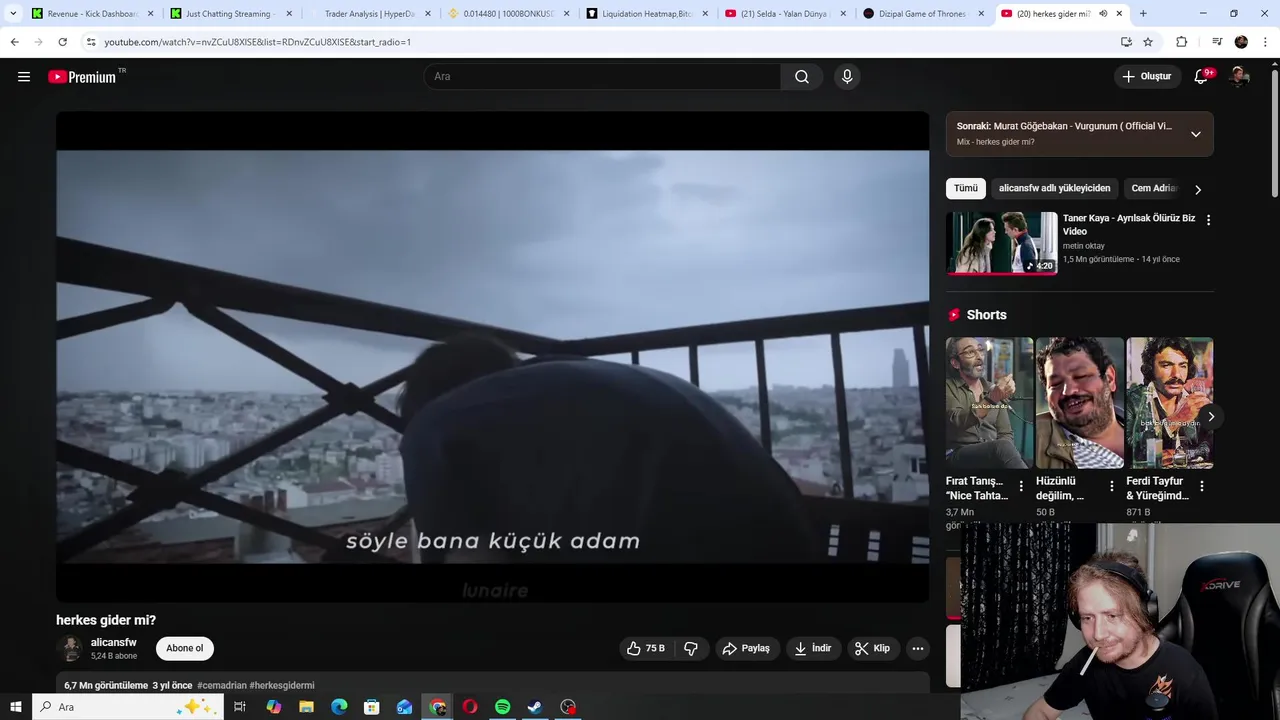Show more filter chips arrow

pyautogui.click(x=1198, y=189)
